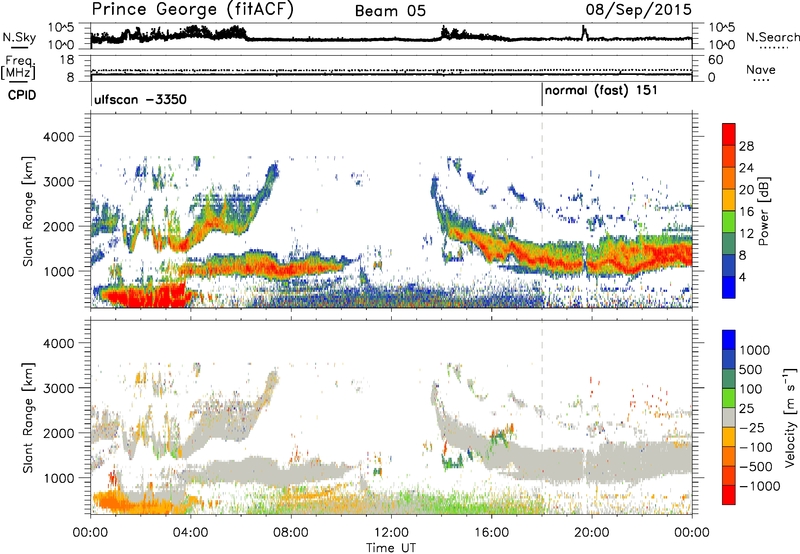This screenshot has height=554, width=800.
Task: Click the '16:00' time axis tick label
Action: (x=491, y=533)
